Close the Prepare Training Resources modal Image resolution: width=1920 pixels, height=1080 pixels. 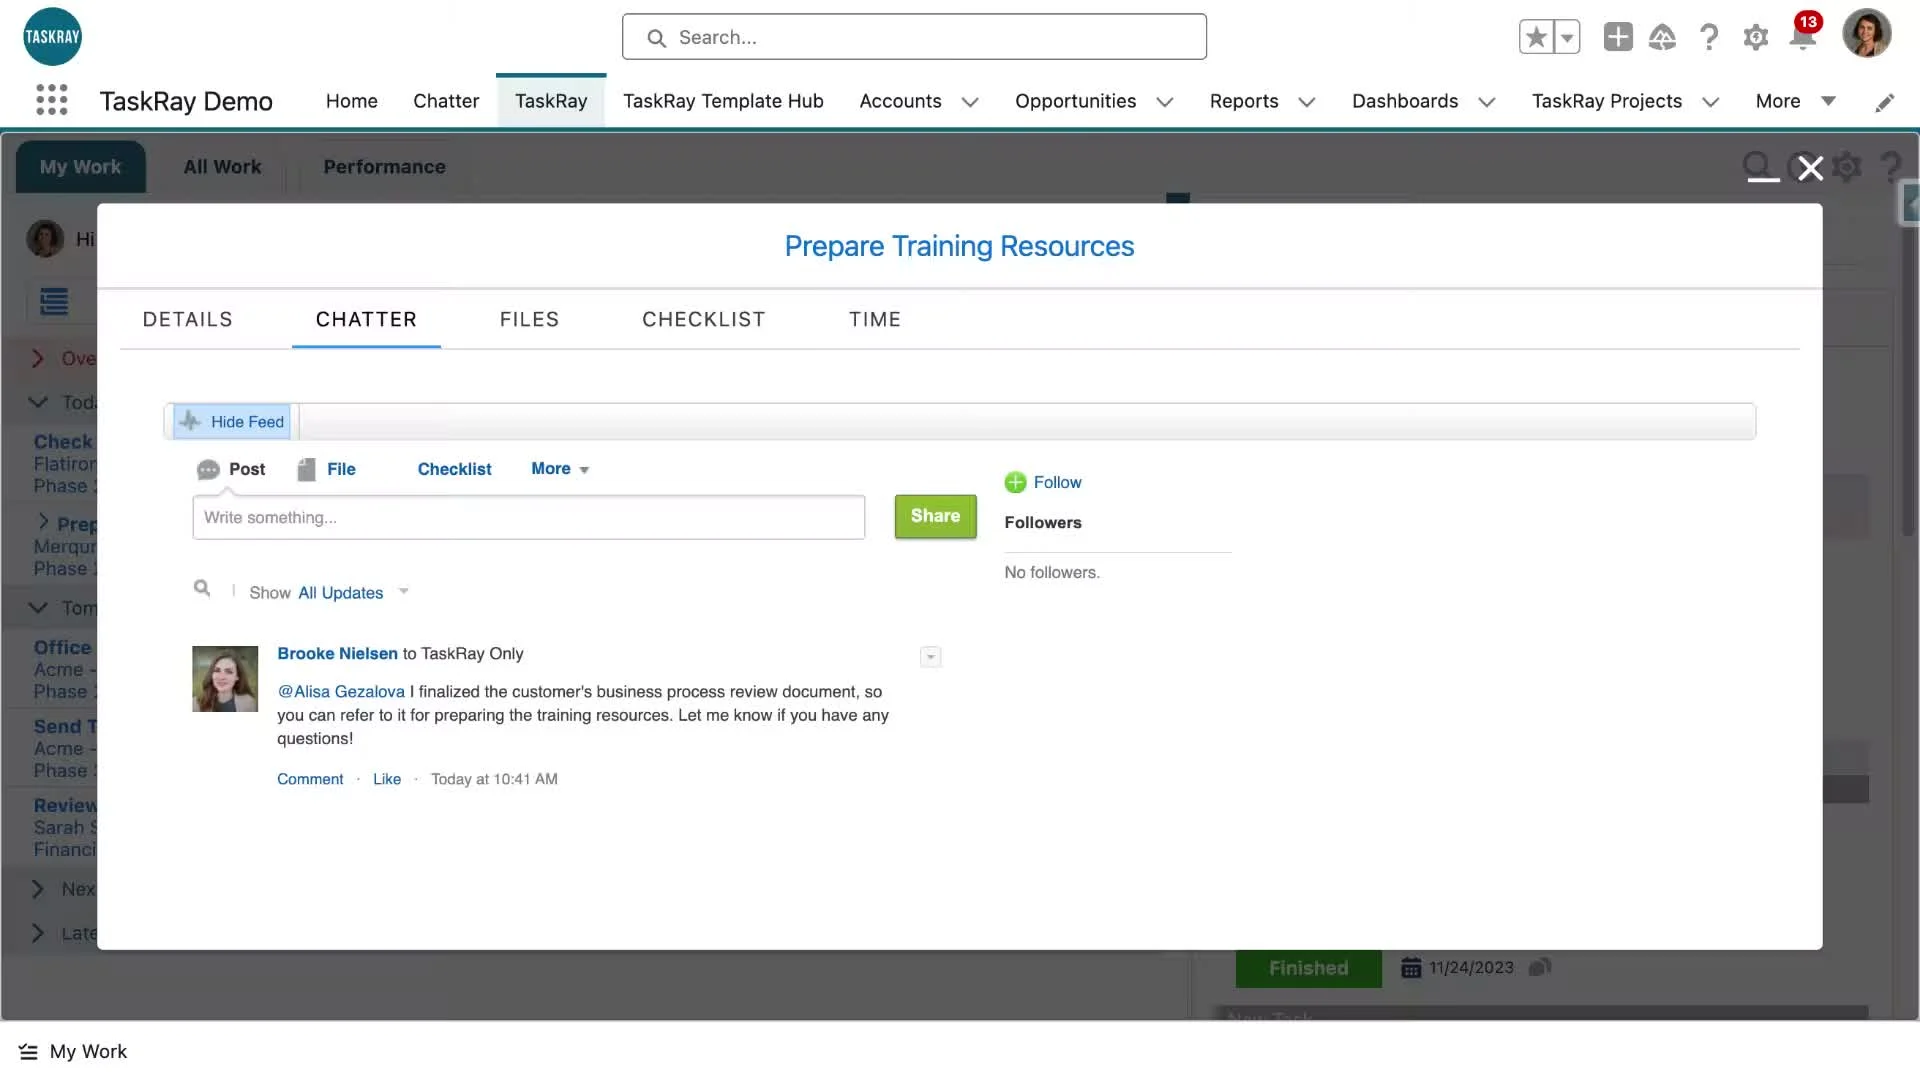coord(1810,168)
